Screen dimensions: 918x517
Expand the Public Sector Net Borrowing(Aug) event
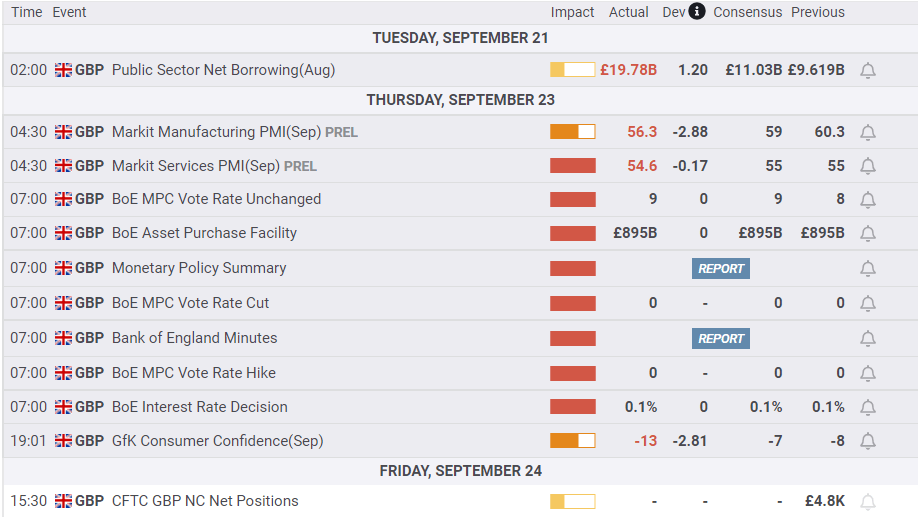(223, 70)
